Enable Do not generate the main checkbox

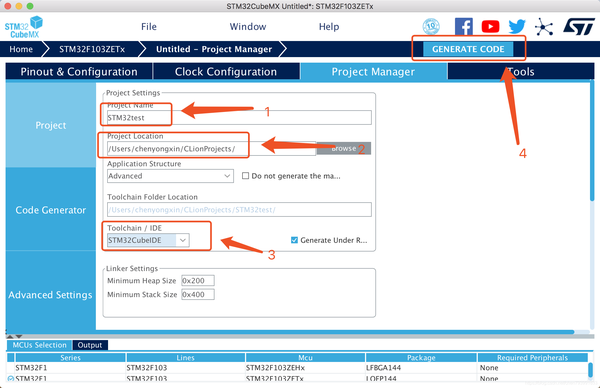pyautogui.click(x=245, y=176)
